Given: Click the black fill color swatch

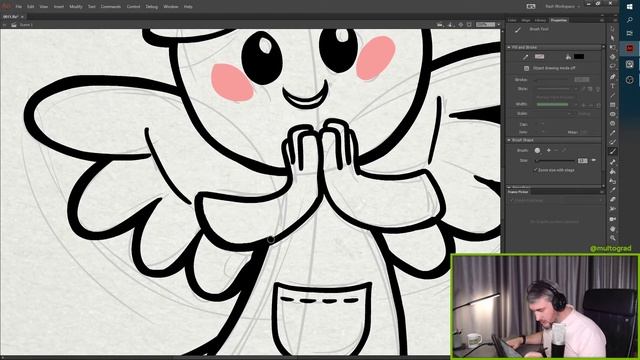Looking at the screenshot, I should (x=579, y=57).
